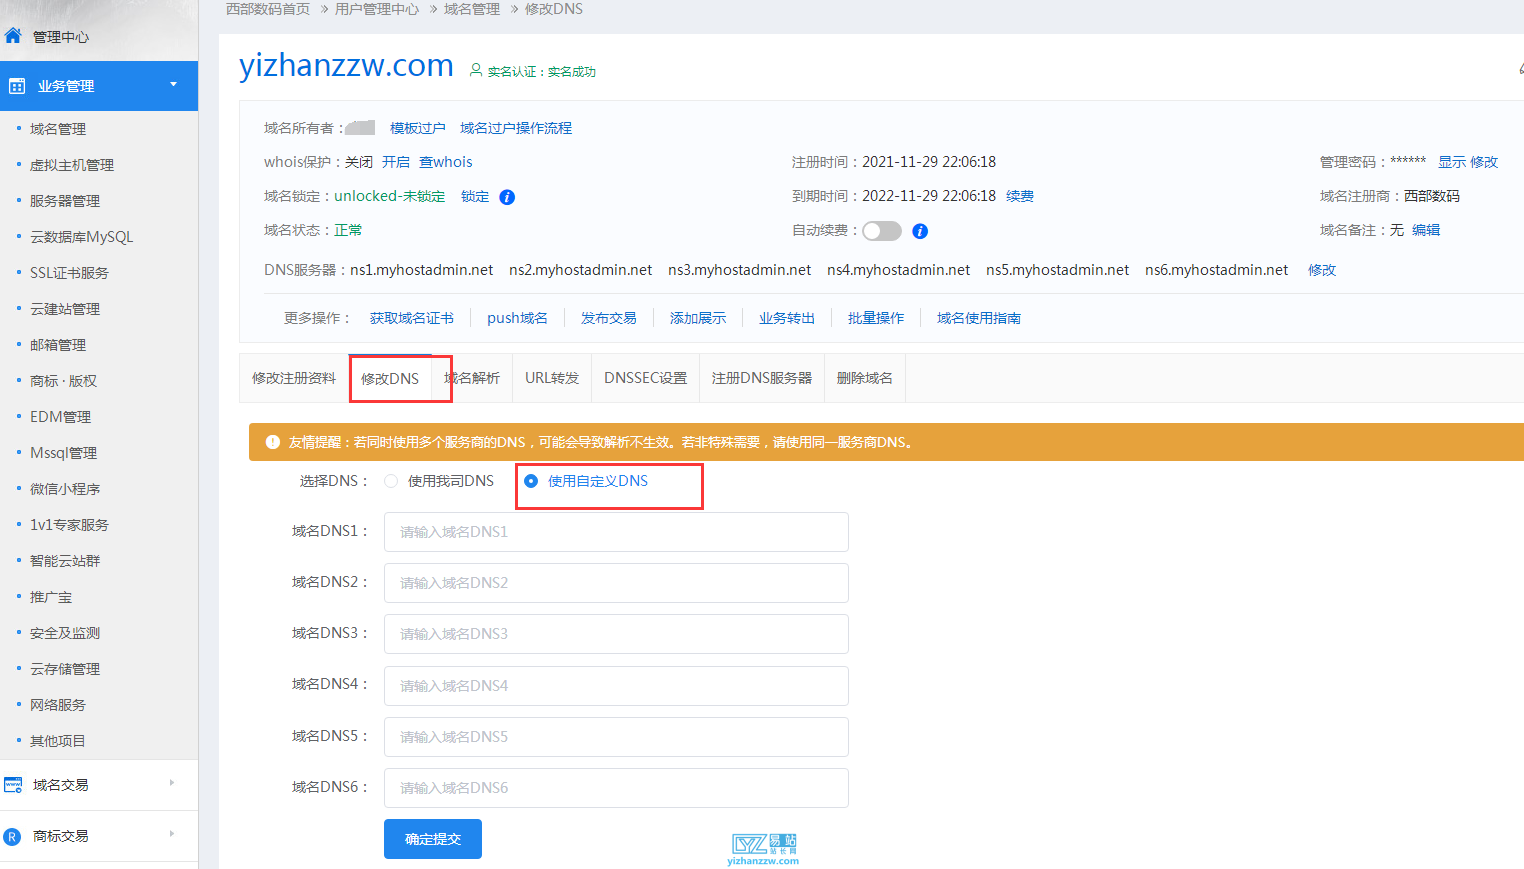This screenshot has width=1524, height=869.
Task: Click the warning icon in the orange reminder bar
Action: [272, 442]
